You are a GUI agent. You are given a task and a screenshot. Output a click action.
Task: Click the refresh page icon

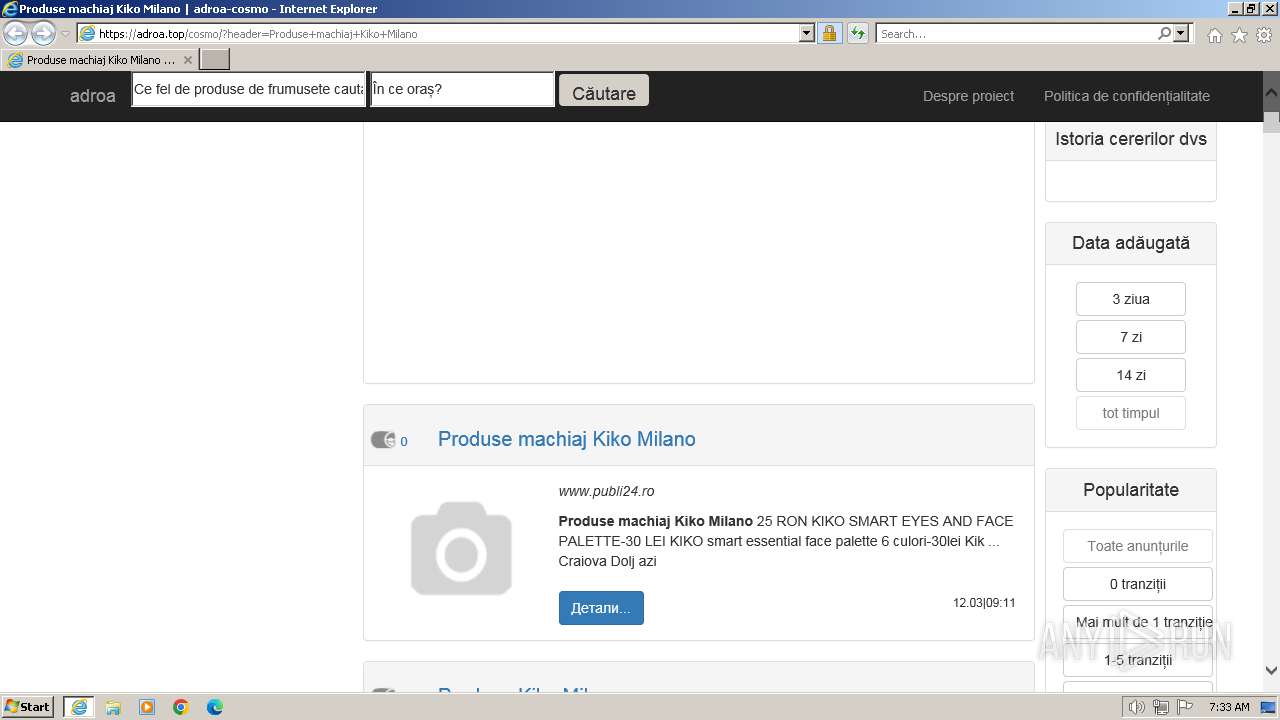point(858,33)
